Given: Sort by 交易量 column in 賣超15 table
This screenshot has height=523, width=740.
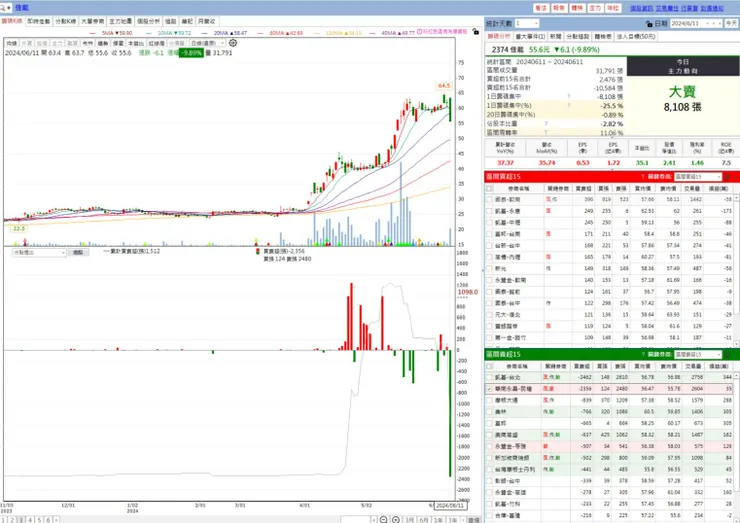Looking at the screenshot, I should (x=692, y=366).
